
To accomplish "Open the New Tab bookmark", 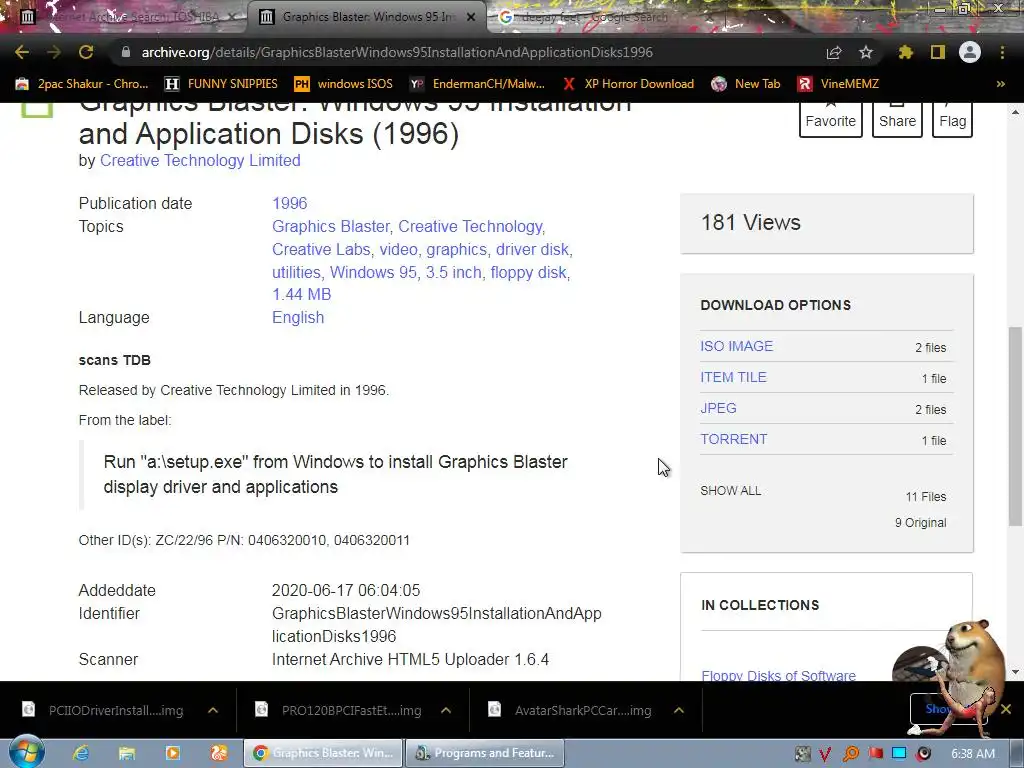I will click(x=746, y=84).
